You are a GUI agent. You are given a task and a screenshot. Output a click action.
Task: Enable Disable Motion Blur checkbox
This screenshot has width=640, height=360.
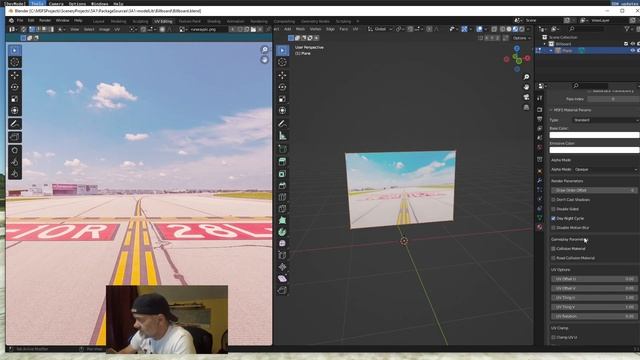[x=553, y=228]
